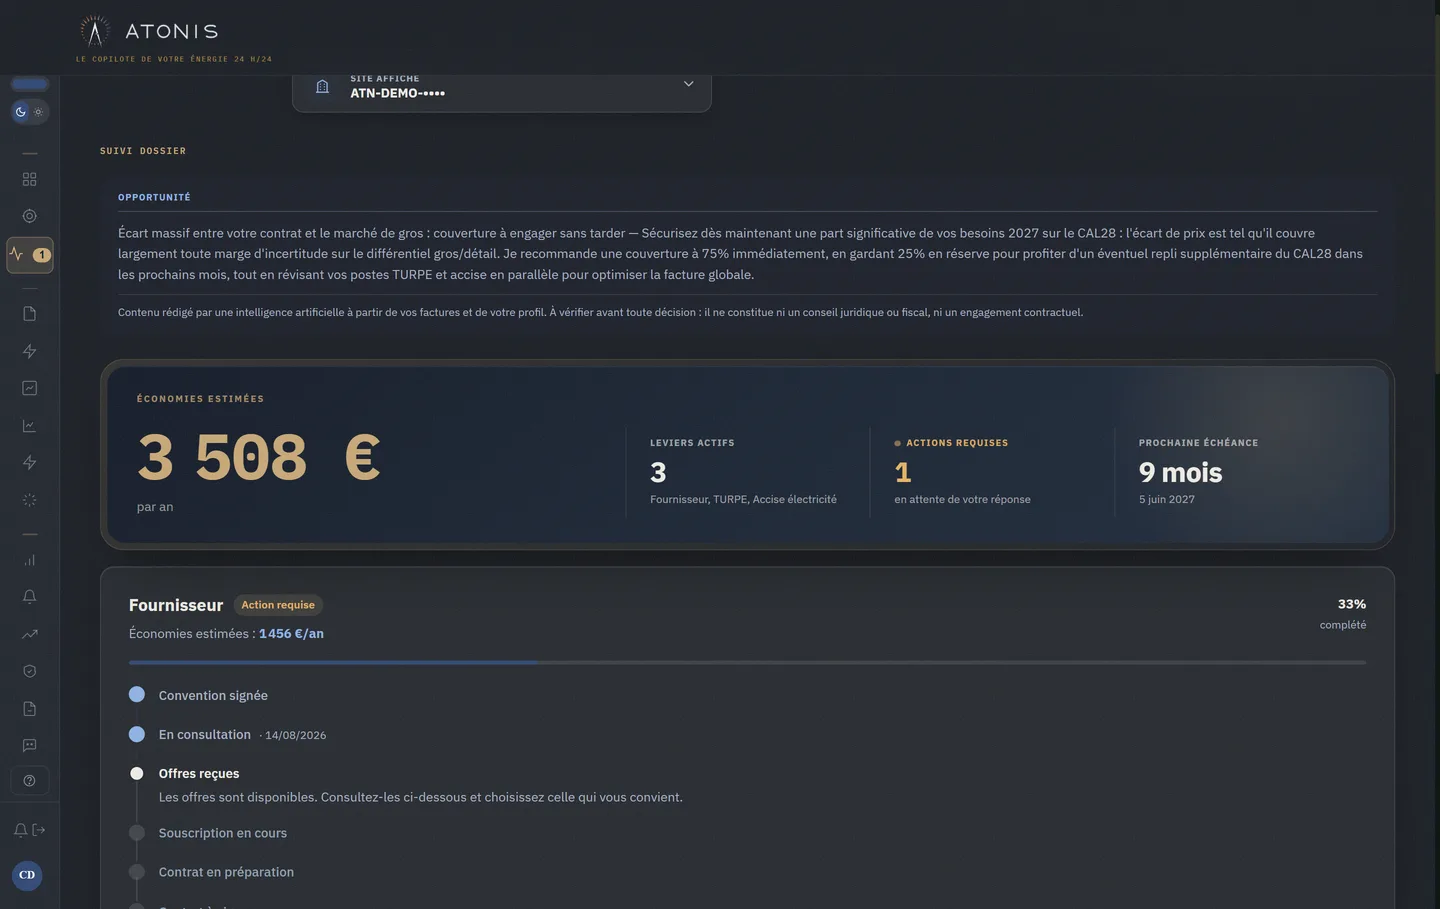Open the CD user avatar
Image resolution: width=1440 pixels, height=909 pixels.
[27, 875]
